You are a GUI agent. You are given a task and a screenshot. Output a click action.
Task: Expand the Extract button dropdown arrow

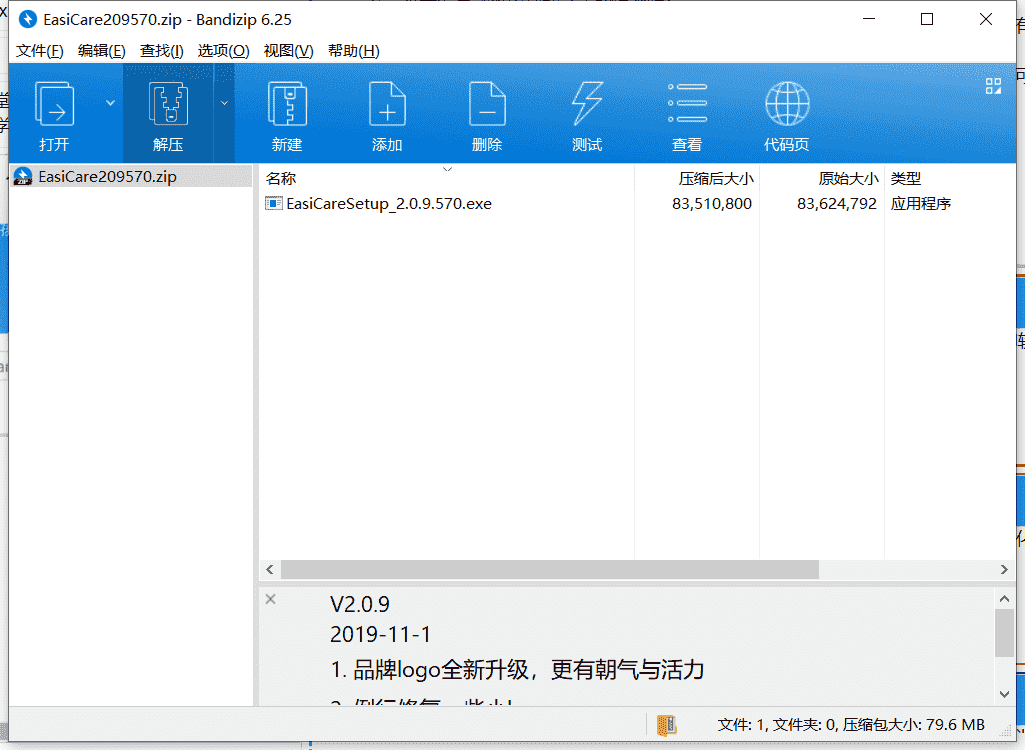pyautogui.click(x=224, y=103)
